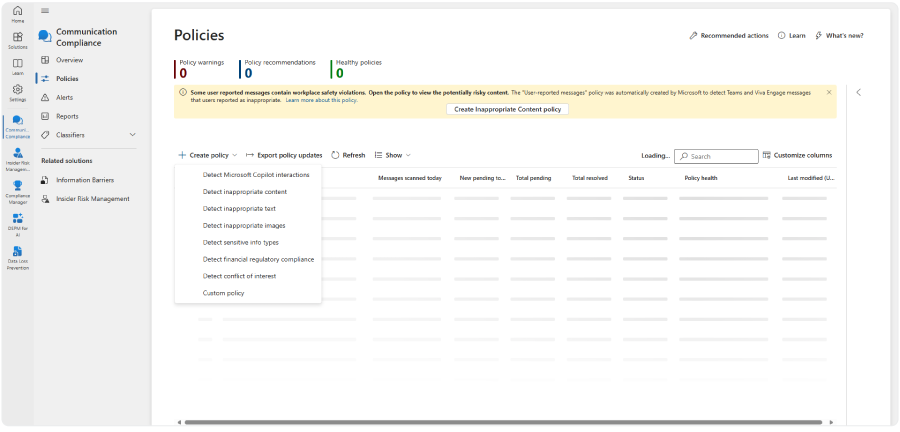Open What's new?
Image resolution: width=900 pixels, height=432 pixels.
pos(839,36)
